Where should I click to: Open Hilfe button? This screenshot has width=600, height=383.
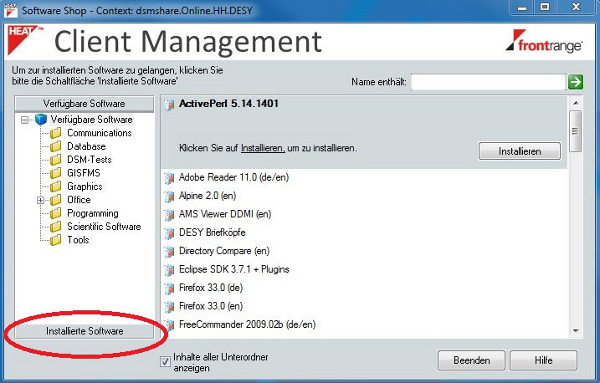tap(543, 360)
